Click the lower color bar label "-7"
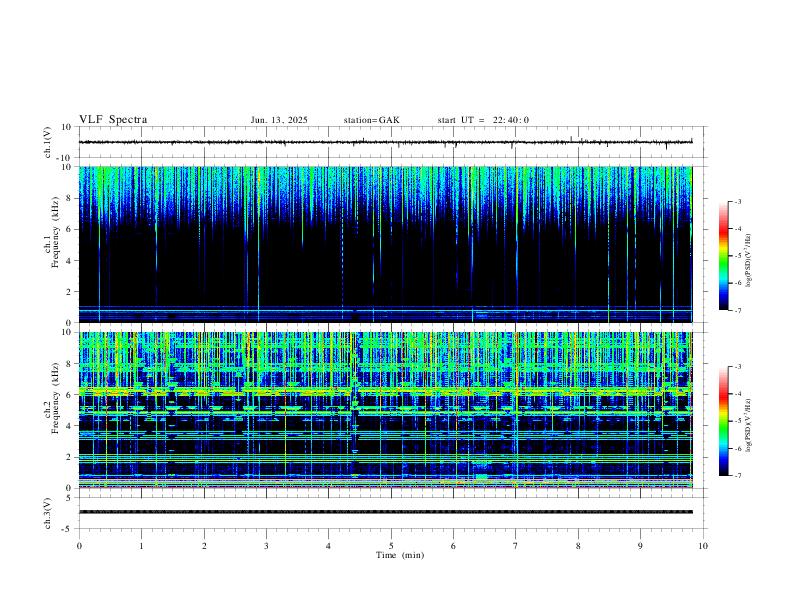 [737, 476]
